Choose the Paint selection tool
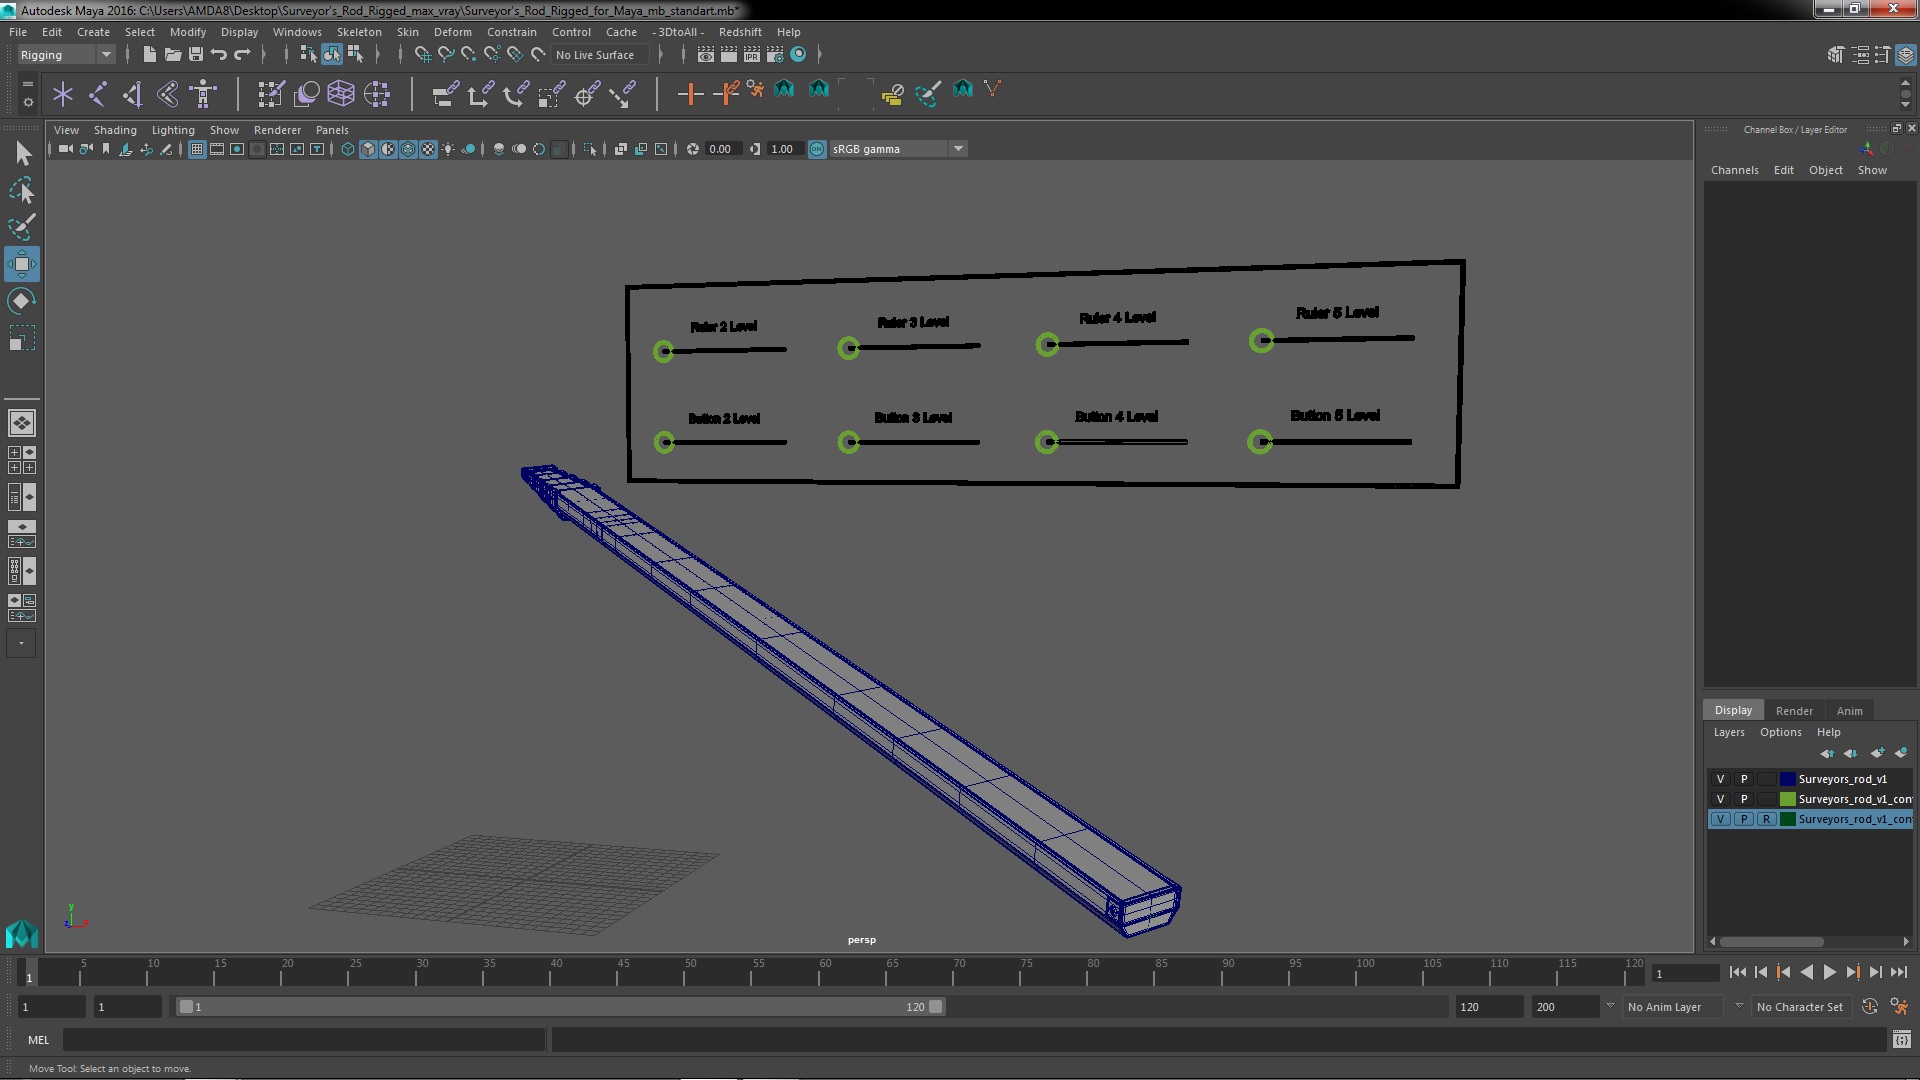 pos(22,227)
